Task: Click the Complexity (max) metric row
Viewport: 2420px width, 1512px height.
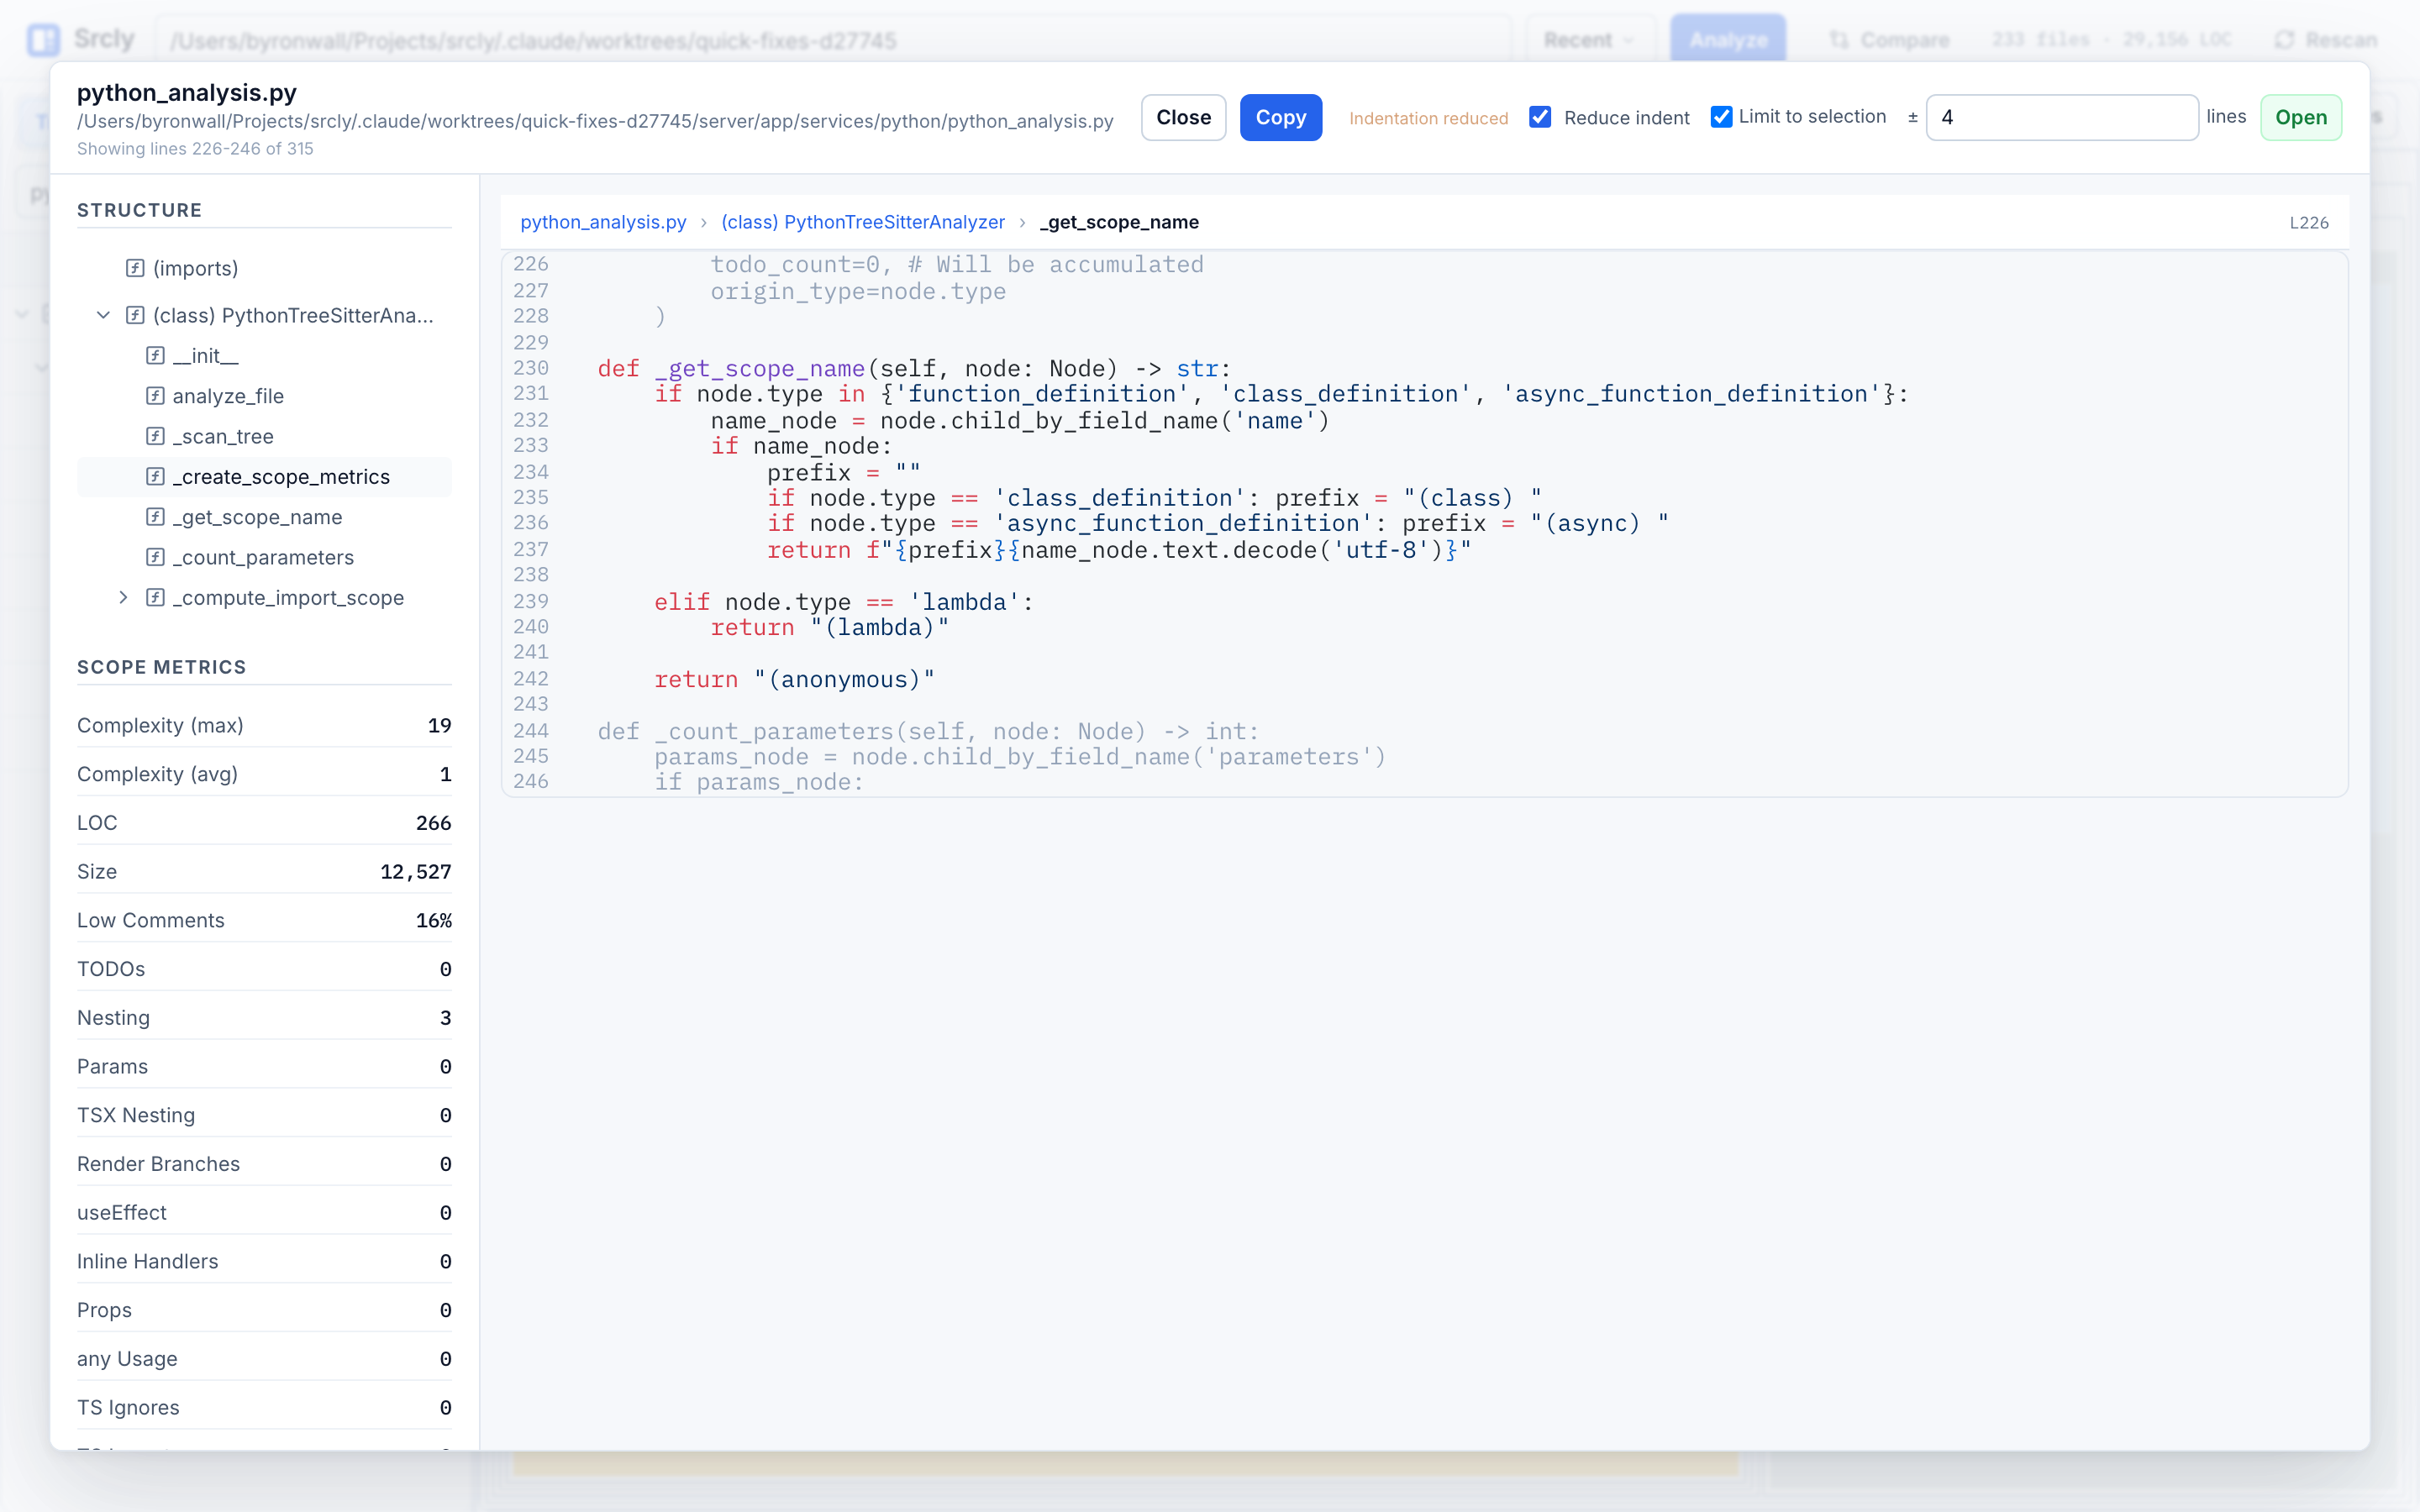Action: click(x=264, y=725)
